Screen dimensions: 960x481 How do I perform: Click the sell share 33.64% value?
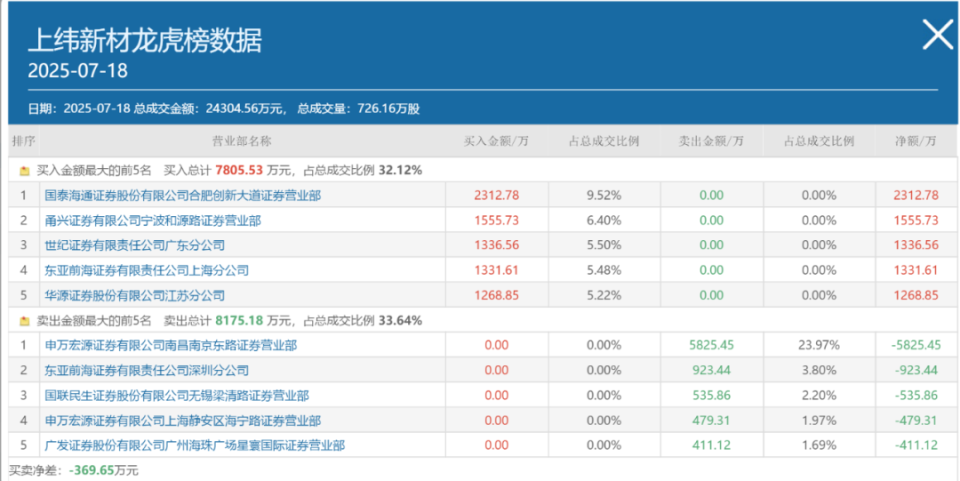pos(400,321)
